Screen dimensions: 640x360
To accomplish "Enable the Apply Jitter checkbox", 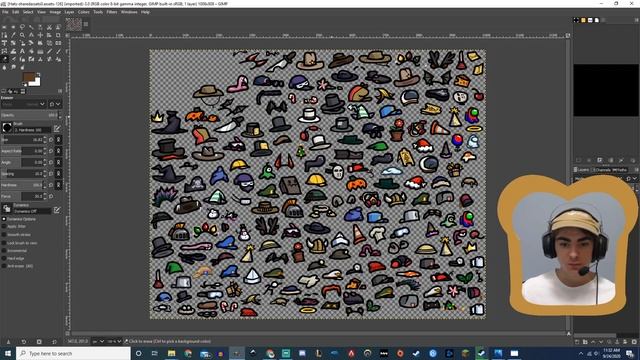I will pyautogui.click(x=4, y=227).
